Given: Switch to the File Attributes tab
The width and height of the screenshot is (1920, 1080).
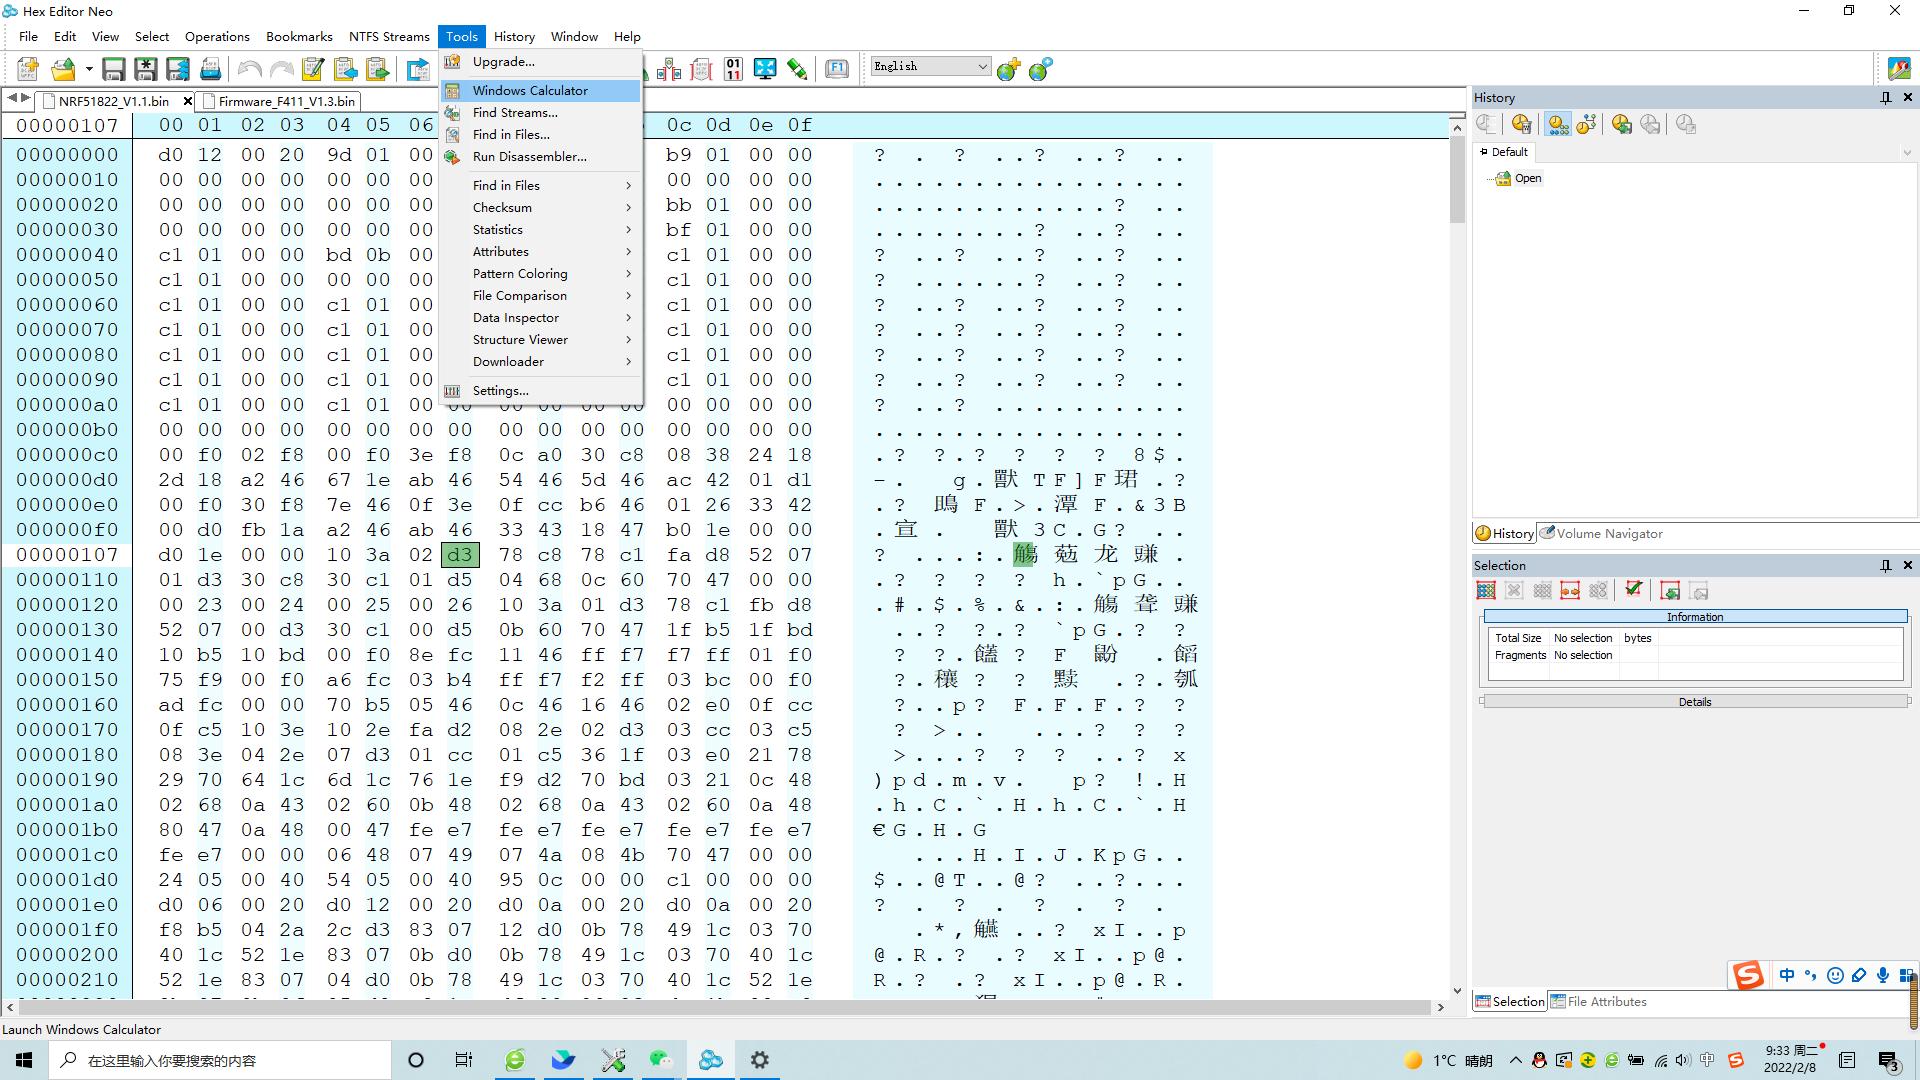Looking at the screenshot, I should (x=1598, y=1001).
